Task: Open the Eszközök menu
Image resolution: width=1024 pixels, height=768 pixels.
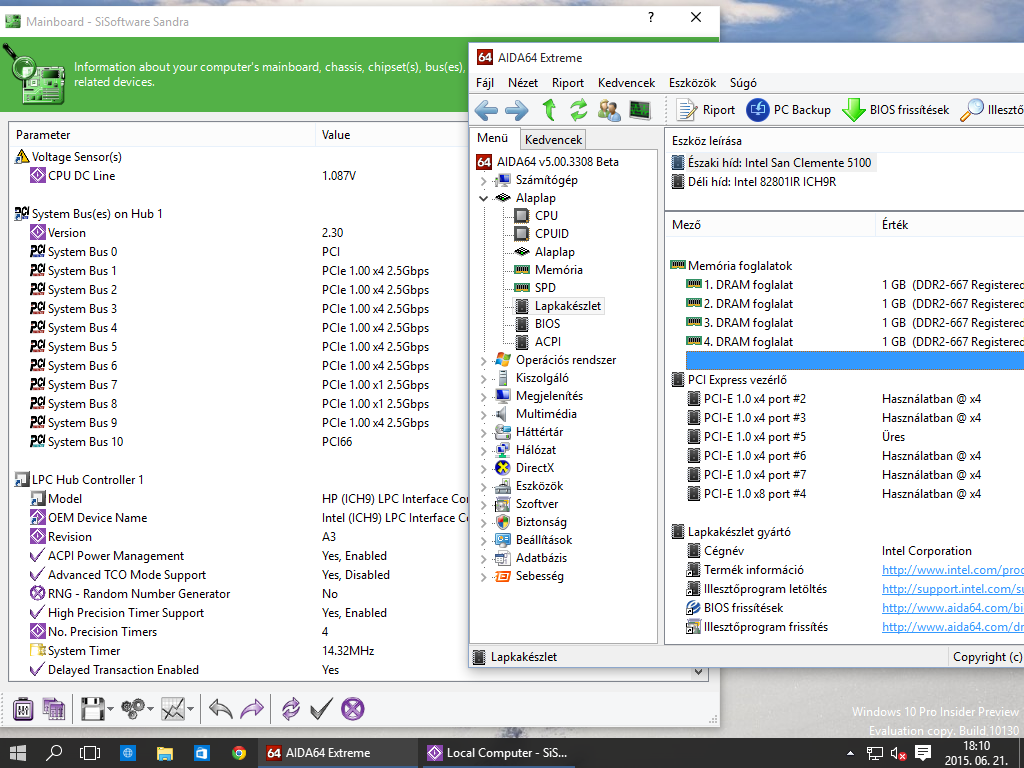Action: 692,83
